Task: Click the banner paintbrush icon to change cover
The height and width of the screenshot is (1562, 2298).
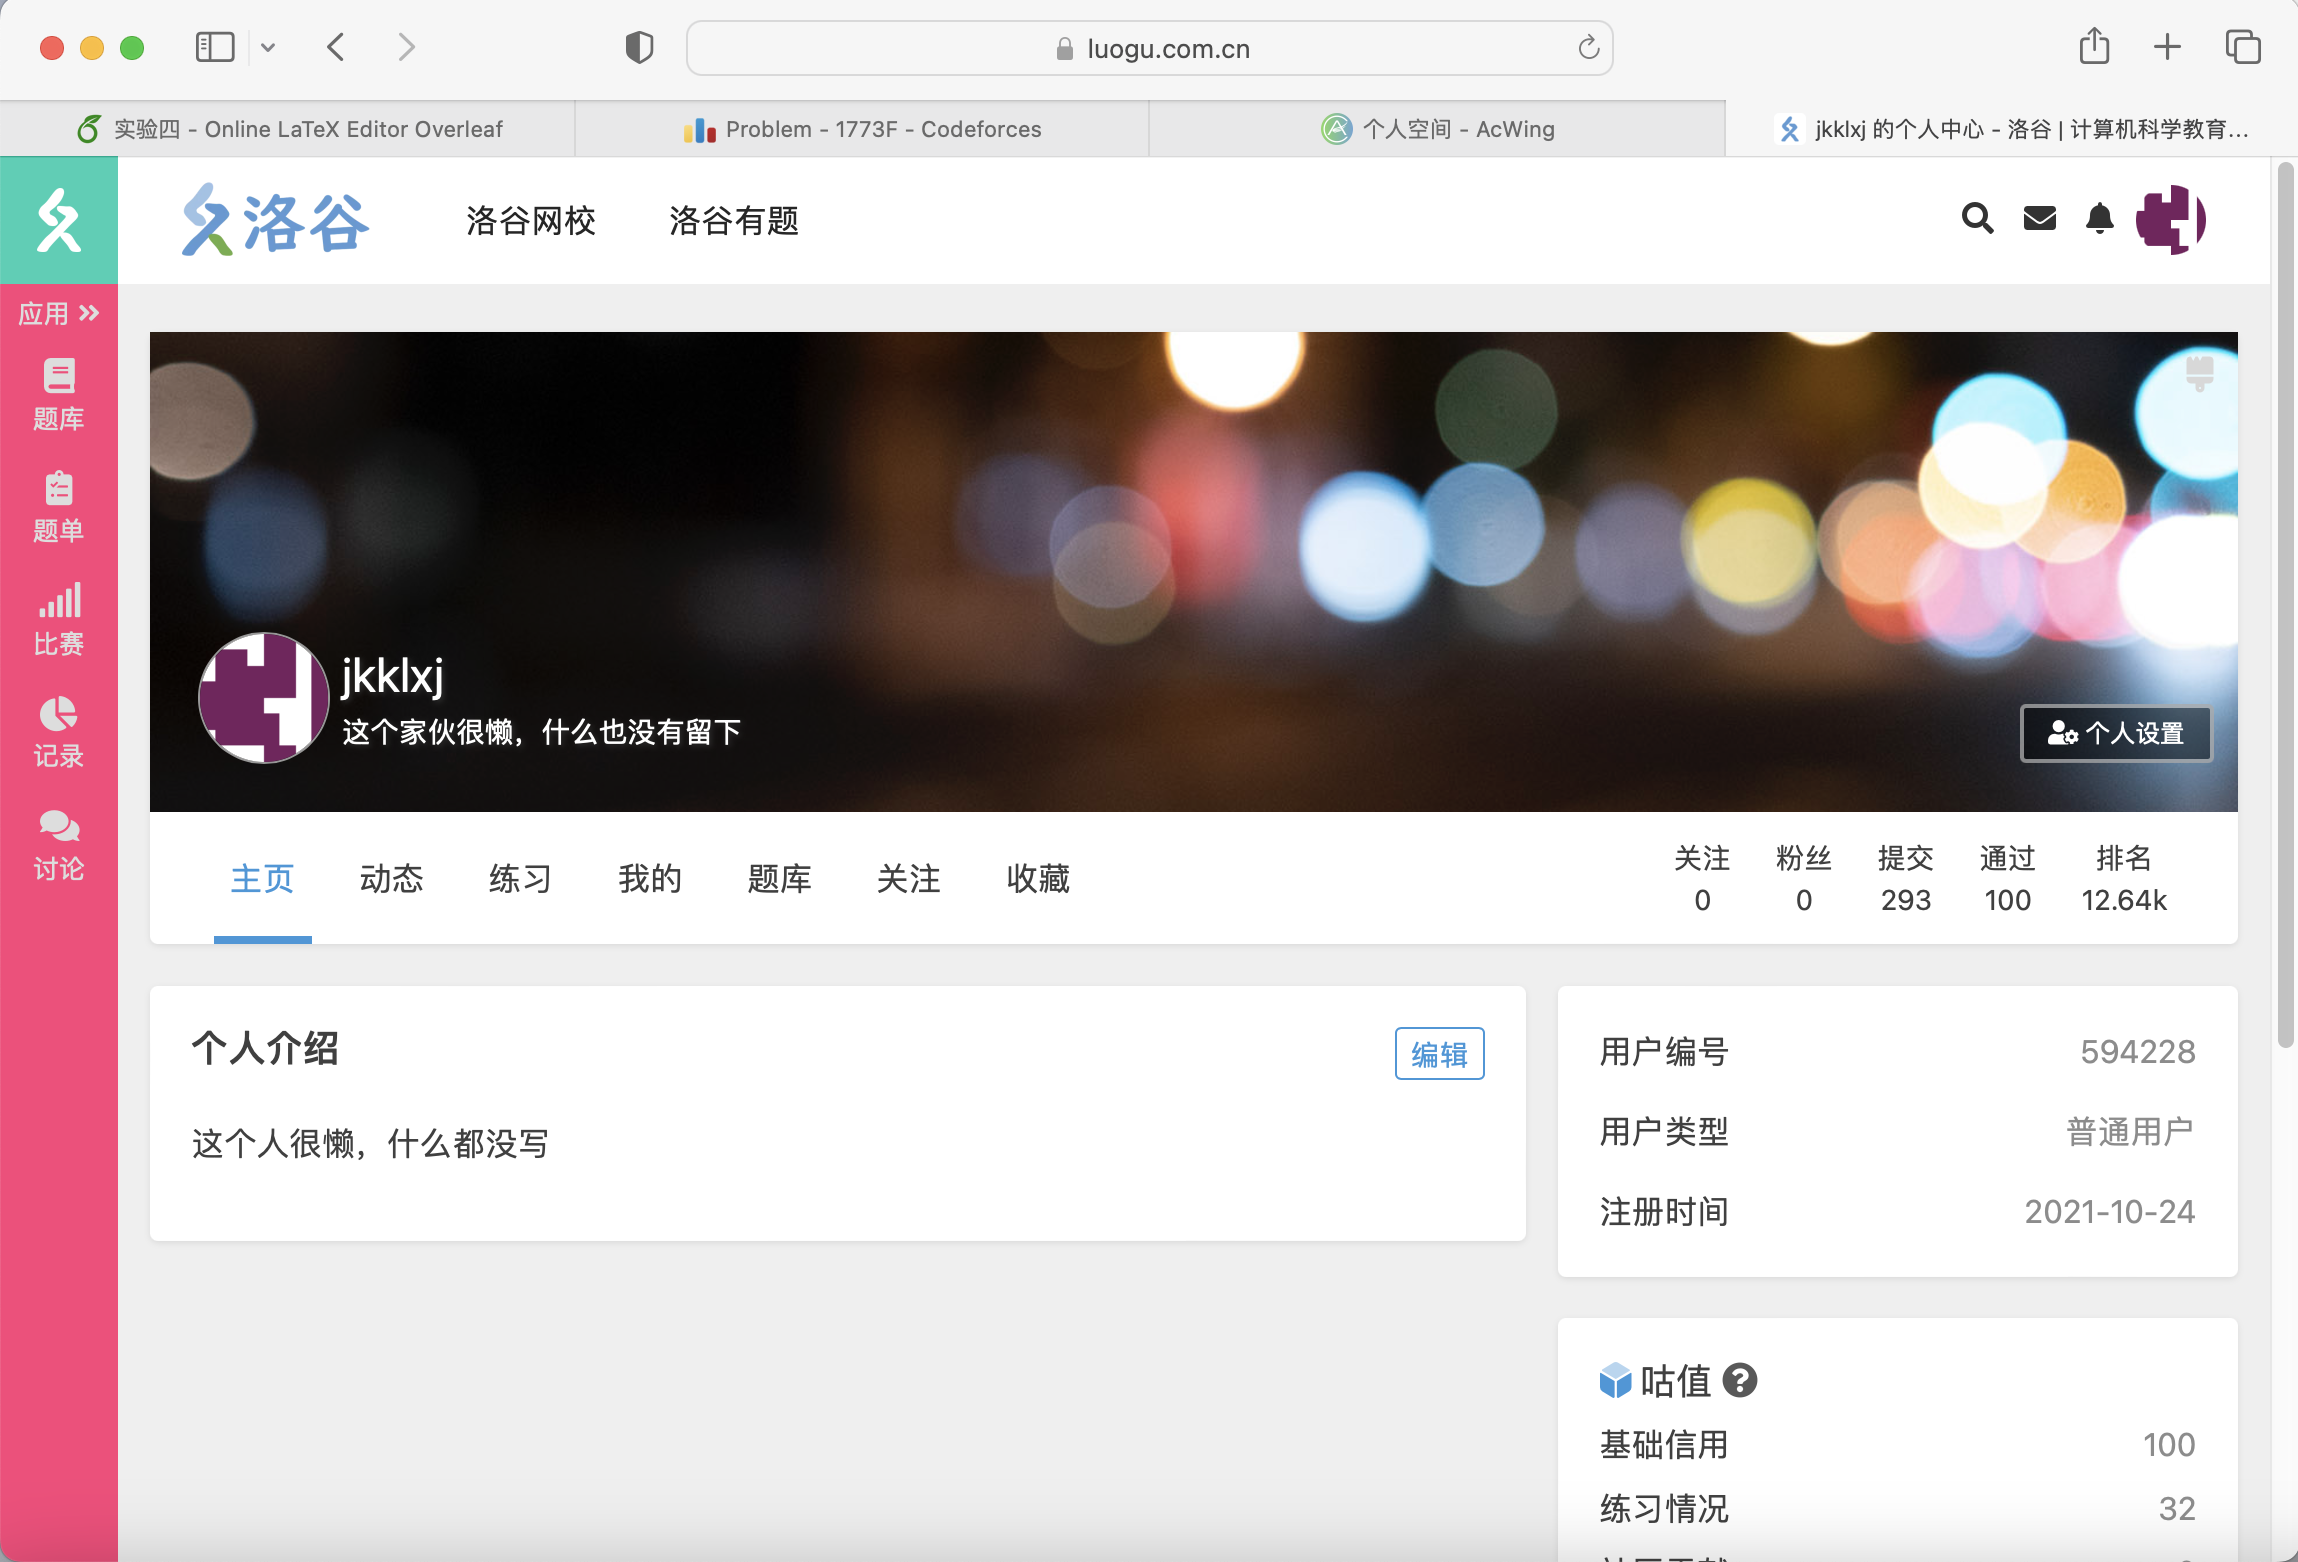Action: pos(2199,372)
